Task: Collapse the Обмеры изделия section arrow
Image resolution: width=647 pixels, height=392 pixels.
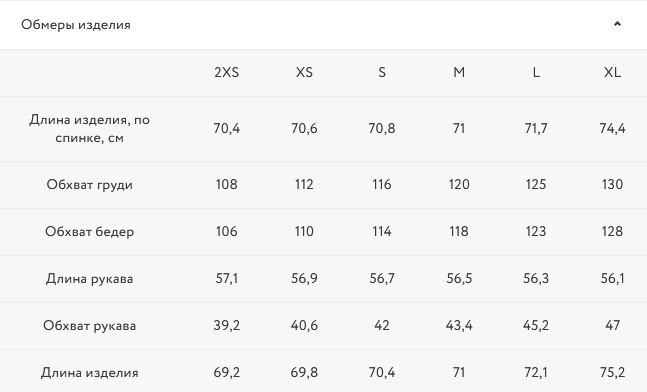Action: [617, 24]
